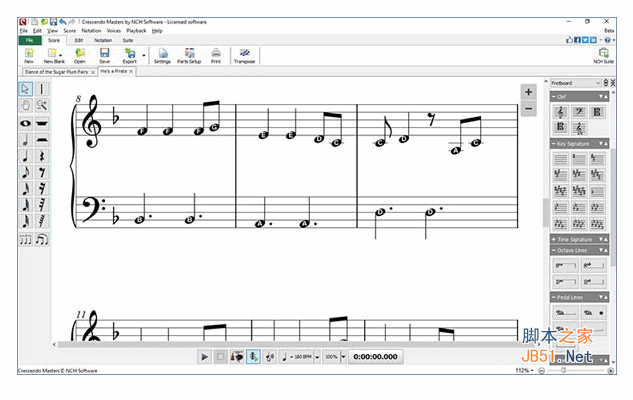Choose the thirty-second rest tool

point(42,205)
